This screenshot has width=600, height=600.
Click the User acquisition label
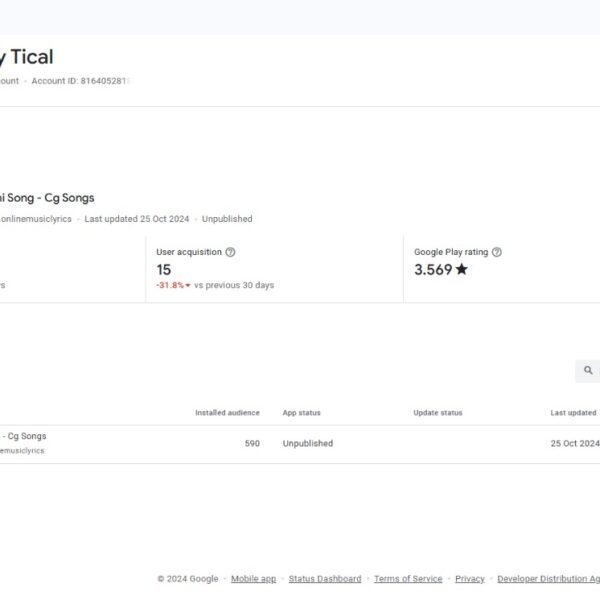[x=189, y=252]
